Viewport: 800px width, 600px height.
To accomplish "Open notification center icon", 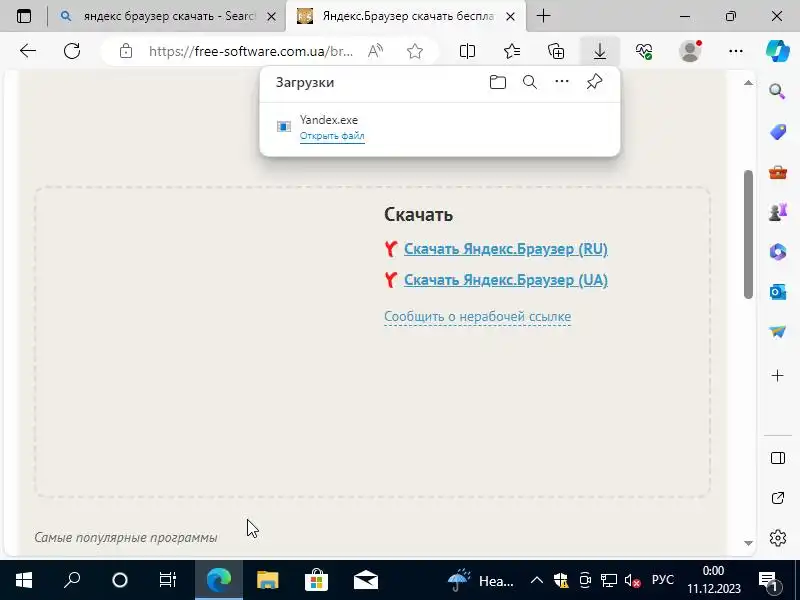I will point(769,580).
